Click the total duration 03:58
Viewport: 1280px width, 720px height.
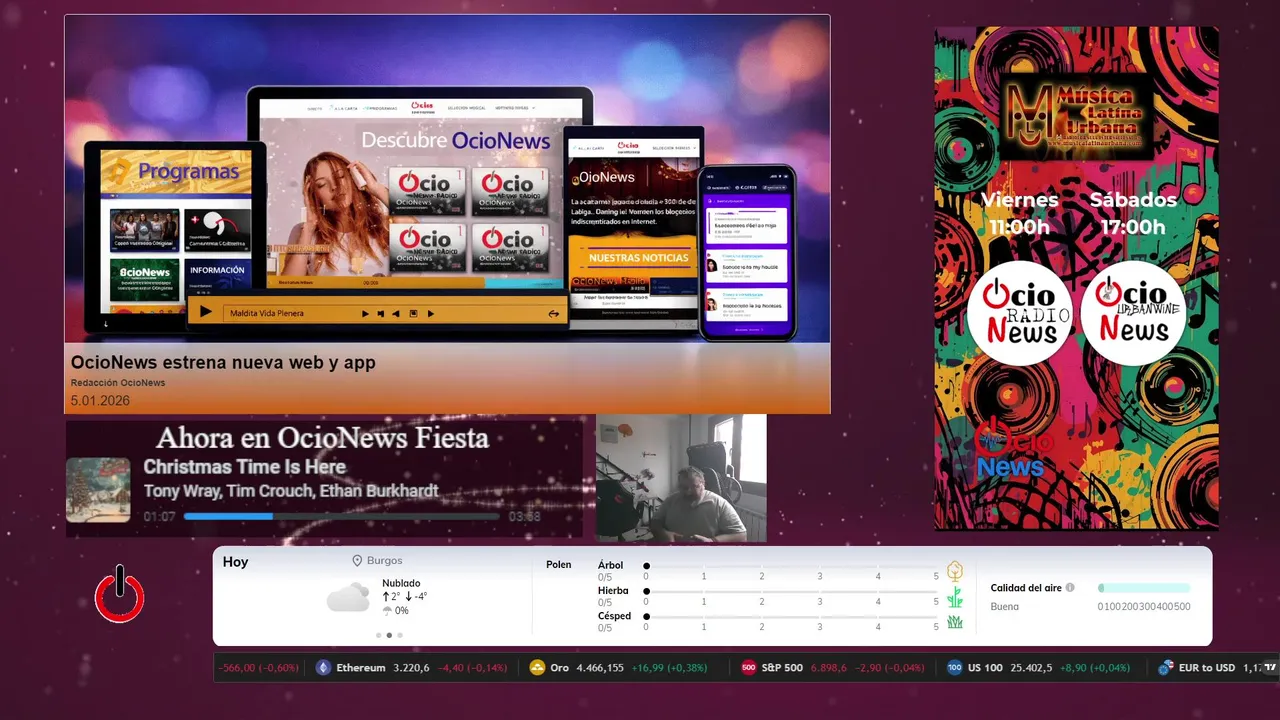pyautogui.click(x=524, y=517)
